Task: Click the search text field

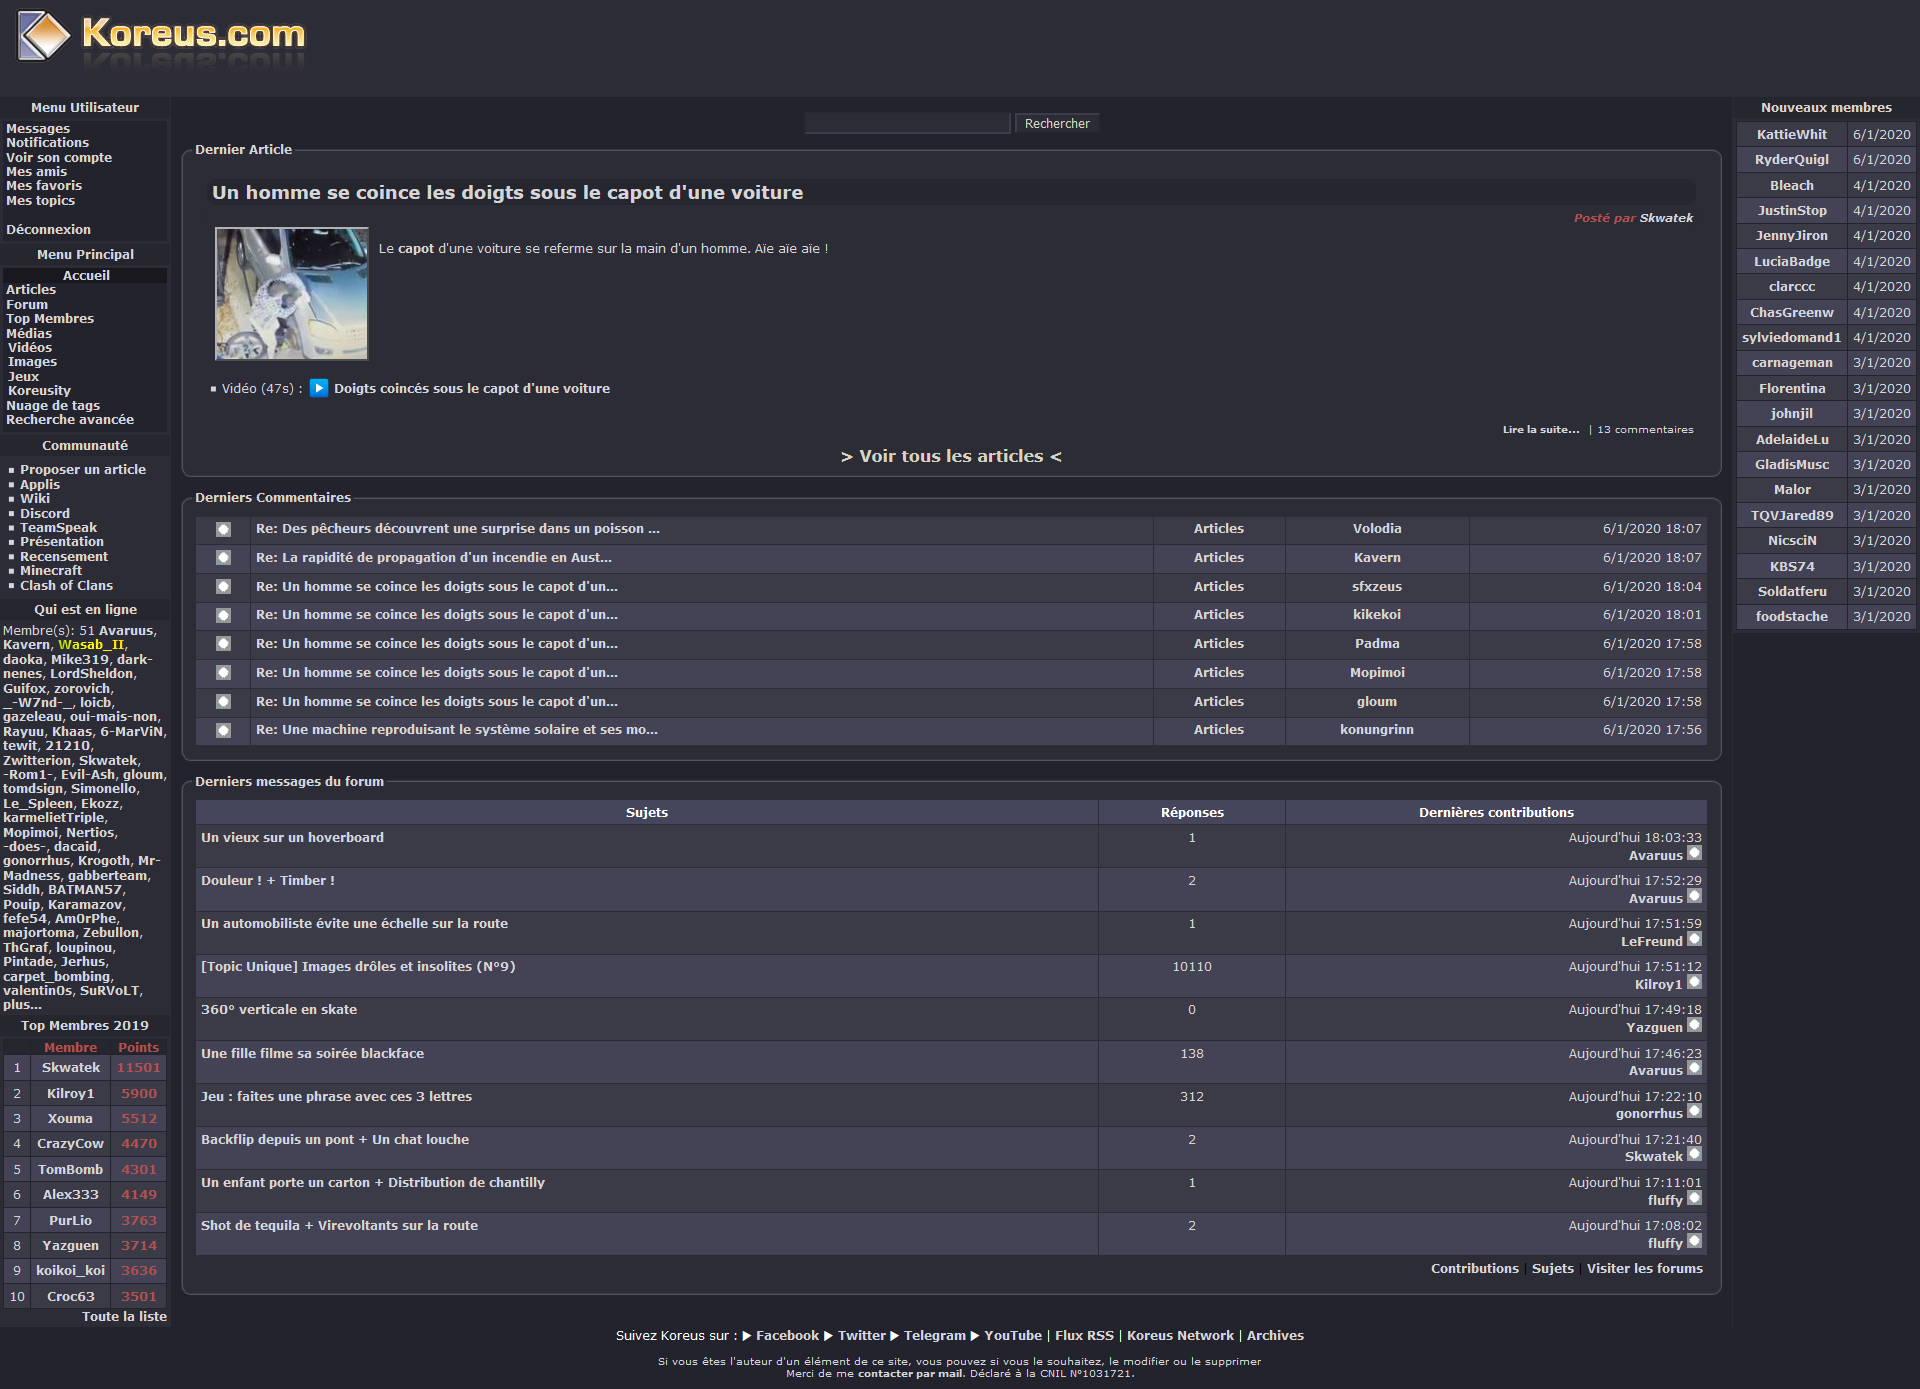Action: [907, 123]
